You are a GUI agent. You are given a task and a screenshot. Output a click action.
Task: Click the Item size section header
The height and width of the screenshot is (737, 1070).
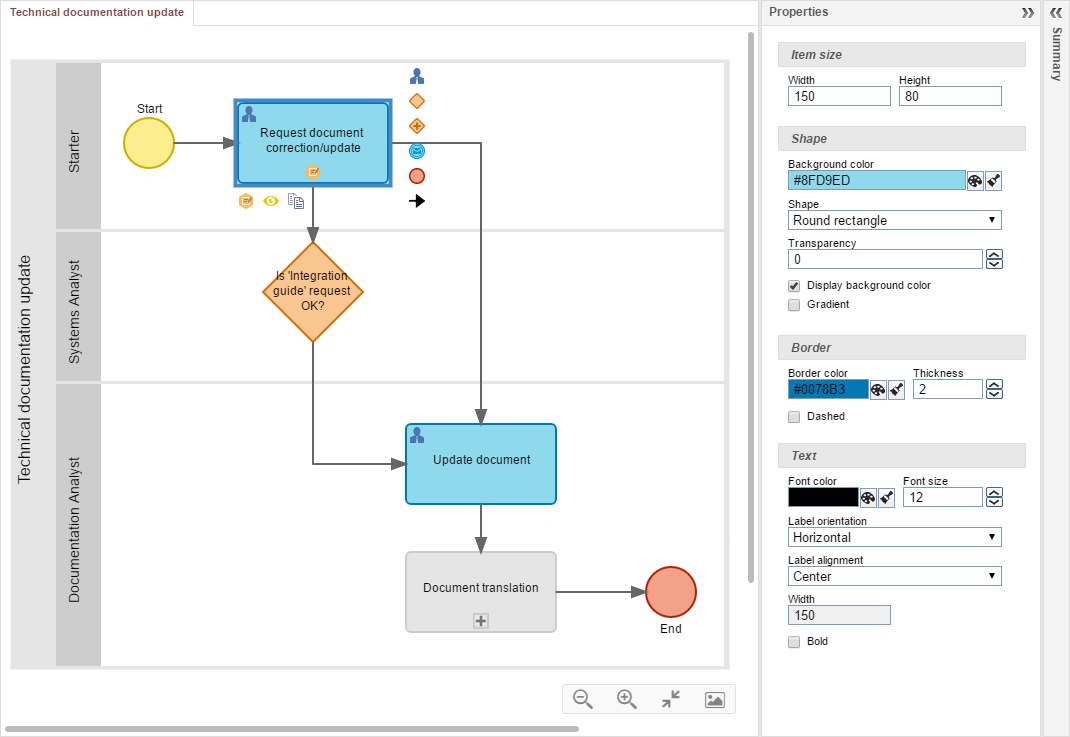(x=901, y=55)
